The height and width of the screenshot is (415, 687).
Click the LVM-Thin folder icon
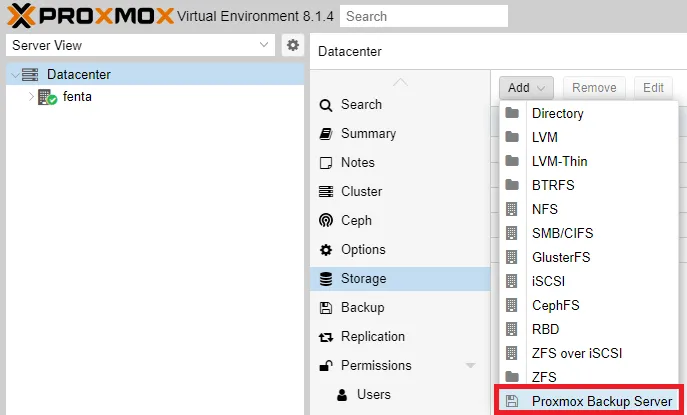point(512,161)
